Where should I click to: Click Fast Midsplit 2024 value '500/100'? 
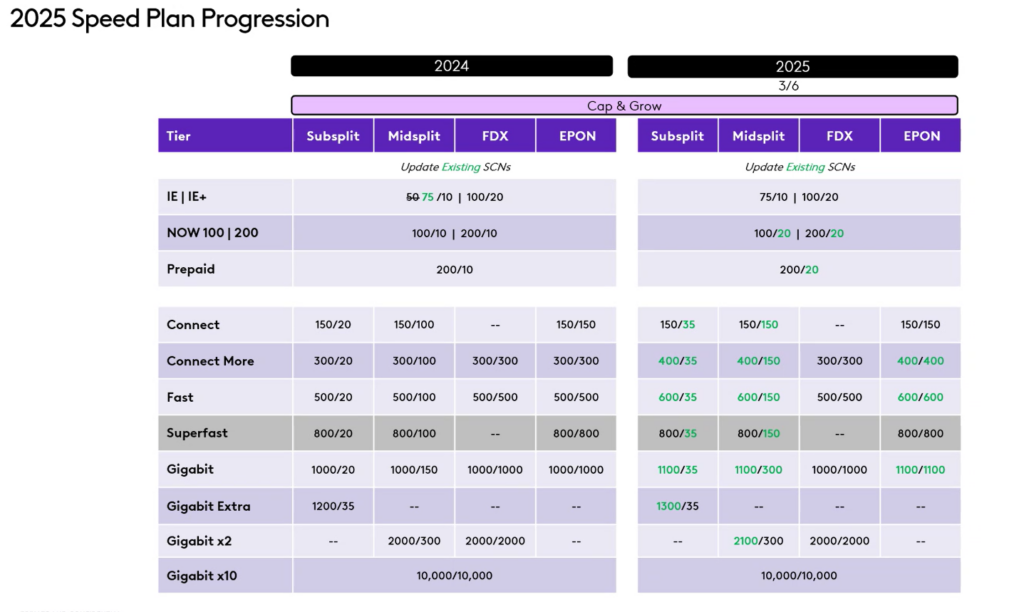(x=414, y=397)
